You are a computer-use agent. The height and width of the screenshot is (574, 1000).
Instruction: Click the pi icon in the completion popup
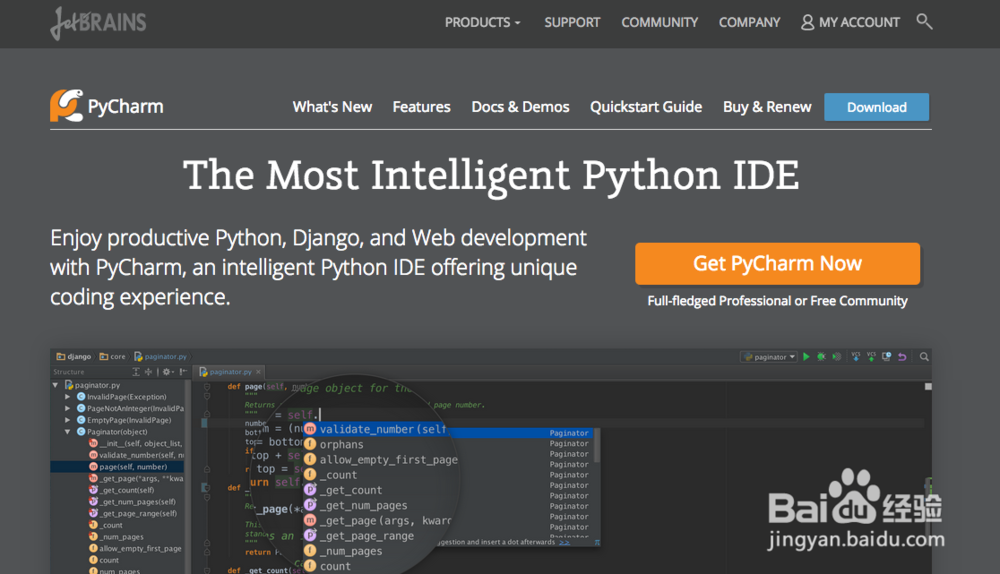pyautogui.click(x=597, y=543)
